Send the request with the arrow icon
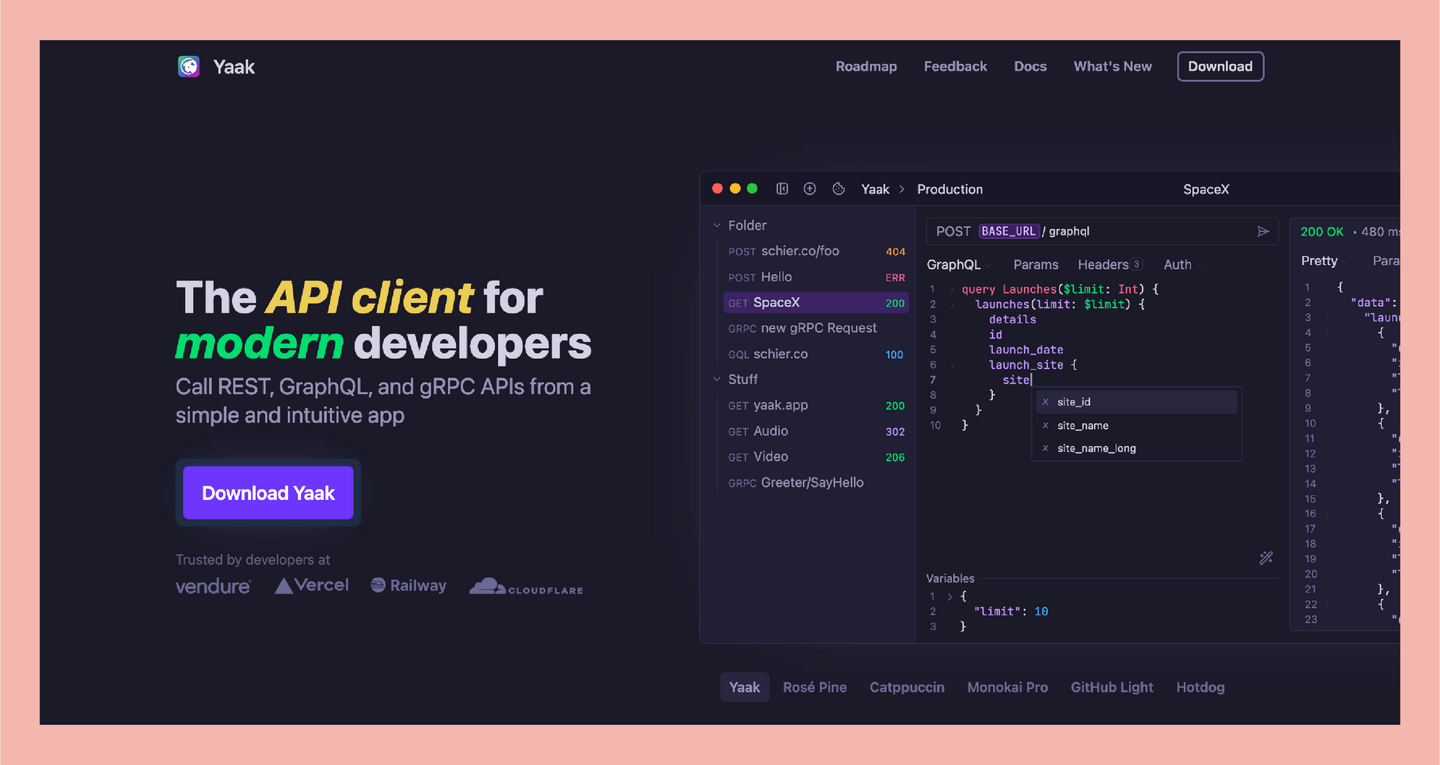This screenshot has width=1440, height=765. (1263, 231)
